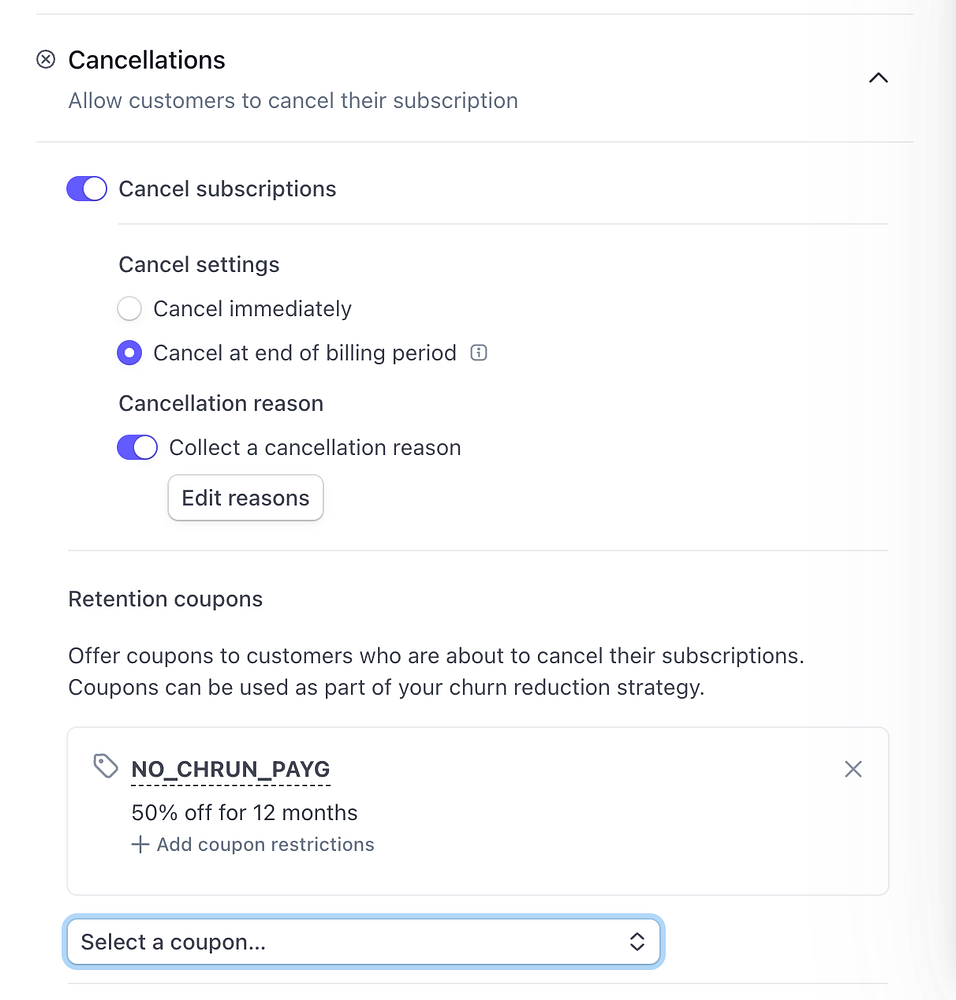Viewport: 956px width, 1000px height.
Task: Disable Collect a cancellation reason toggle
Action: coord(137,448)
